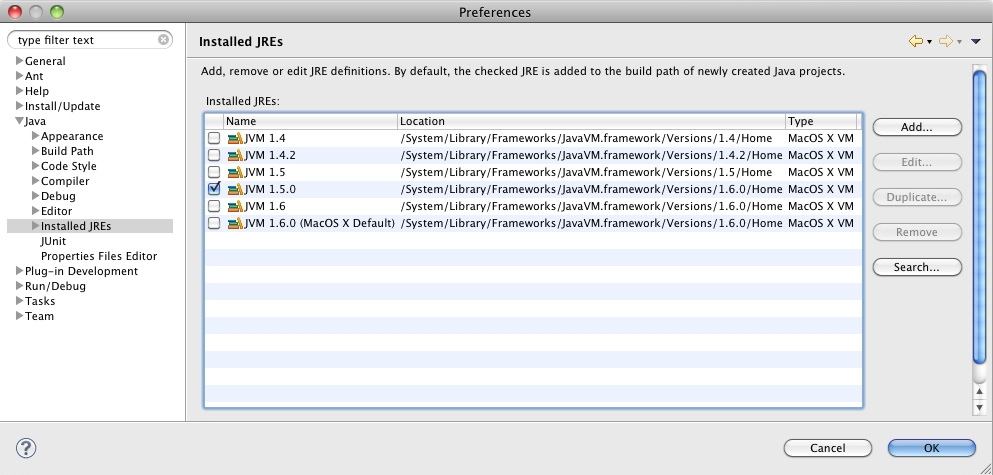993x475 pixels.
Task: Click the Search... button
Action: pyautogui.click(x=916, y=267)
